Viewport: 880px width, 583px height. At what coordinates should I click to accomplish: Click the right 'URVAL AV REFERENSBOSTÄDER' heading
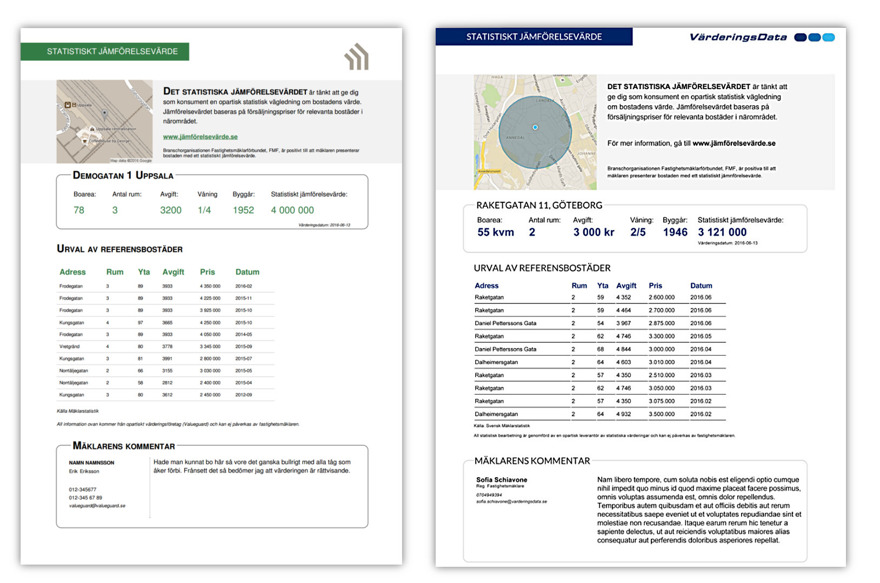542,268
